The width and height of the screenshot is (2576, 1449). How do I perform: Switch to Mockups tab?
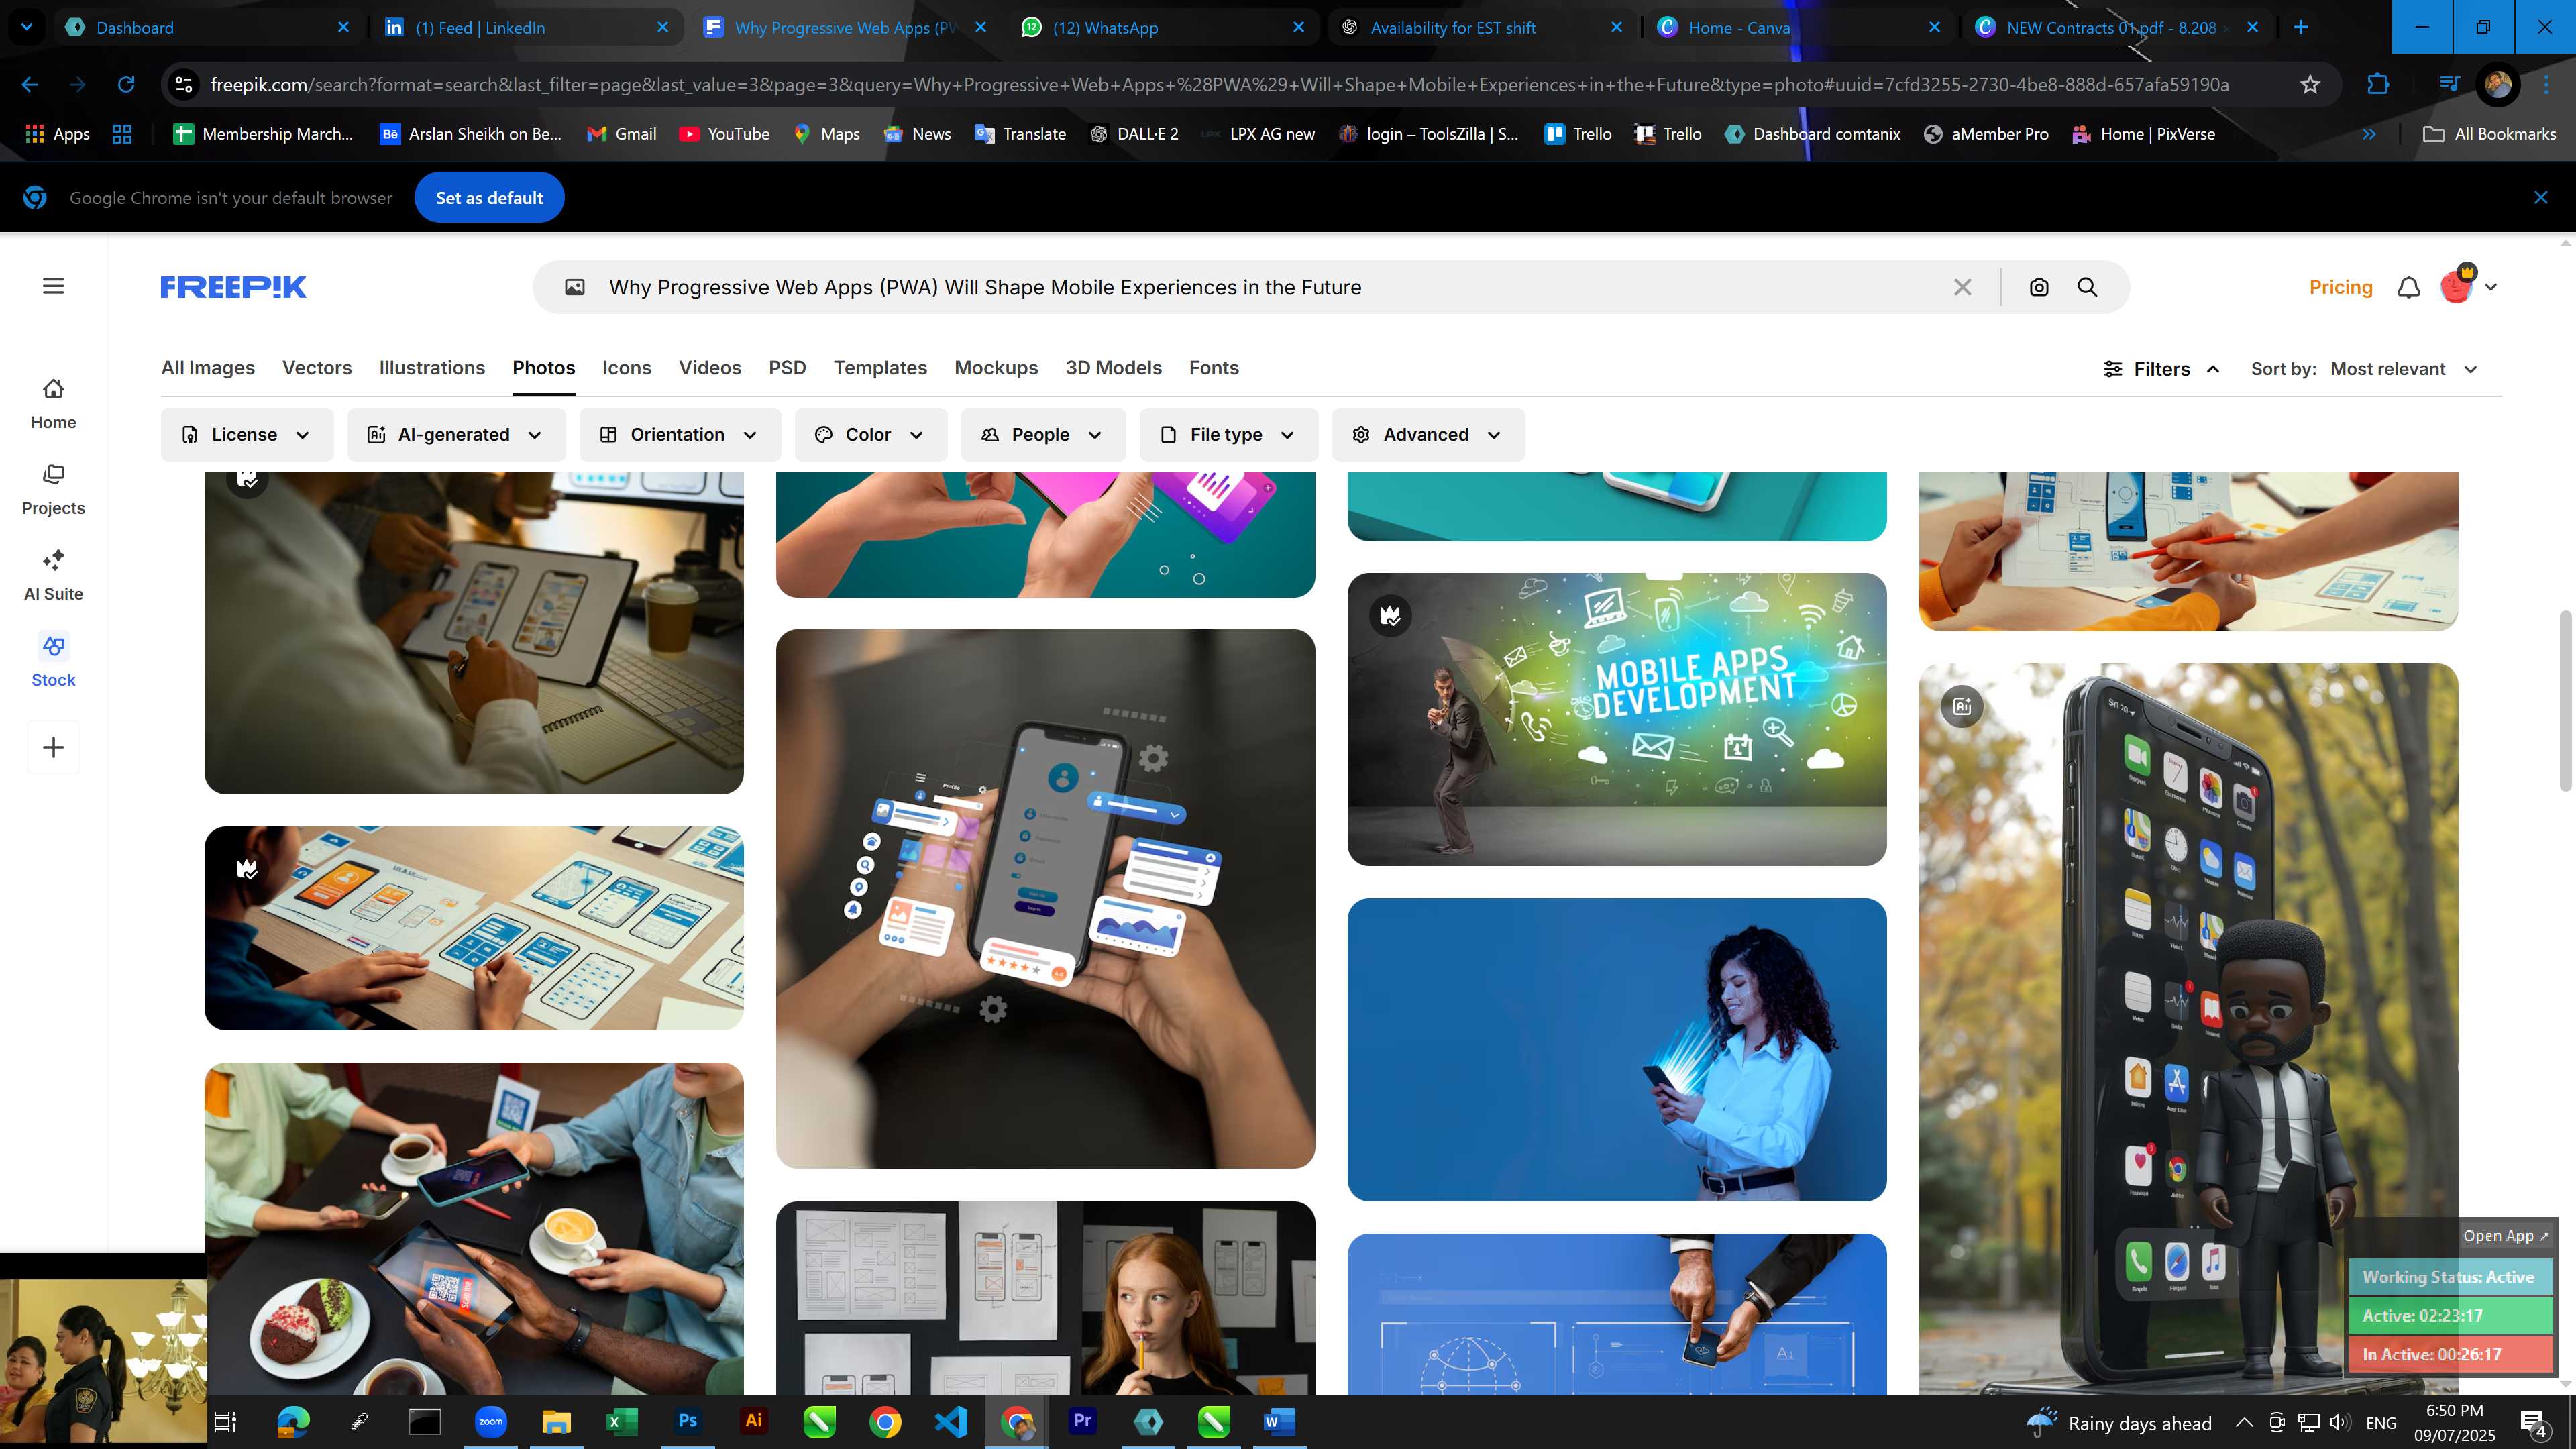pos(996,368)
